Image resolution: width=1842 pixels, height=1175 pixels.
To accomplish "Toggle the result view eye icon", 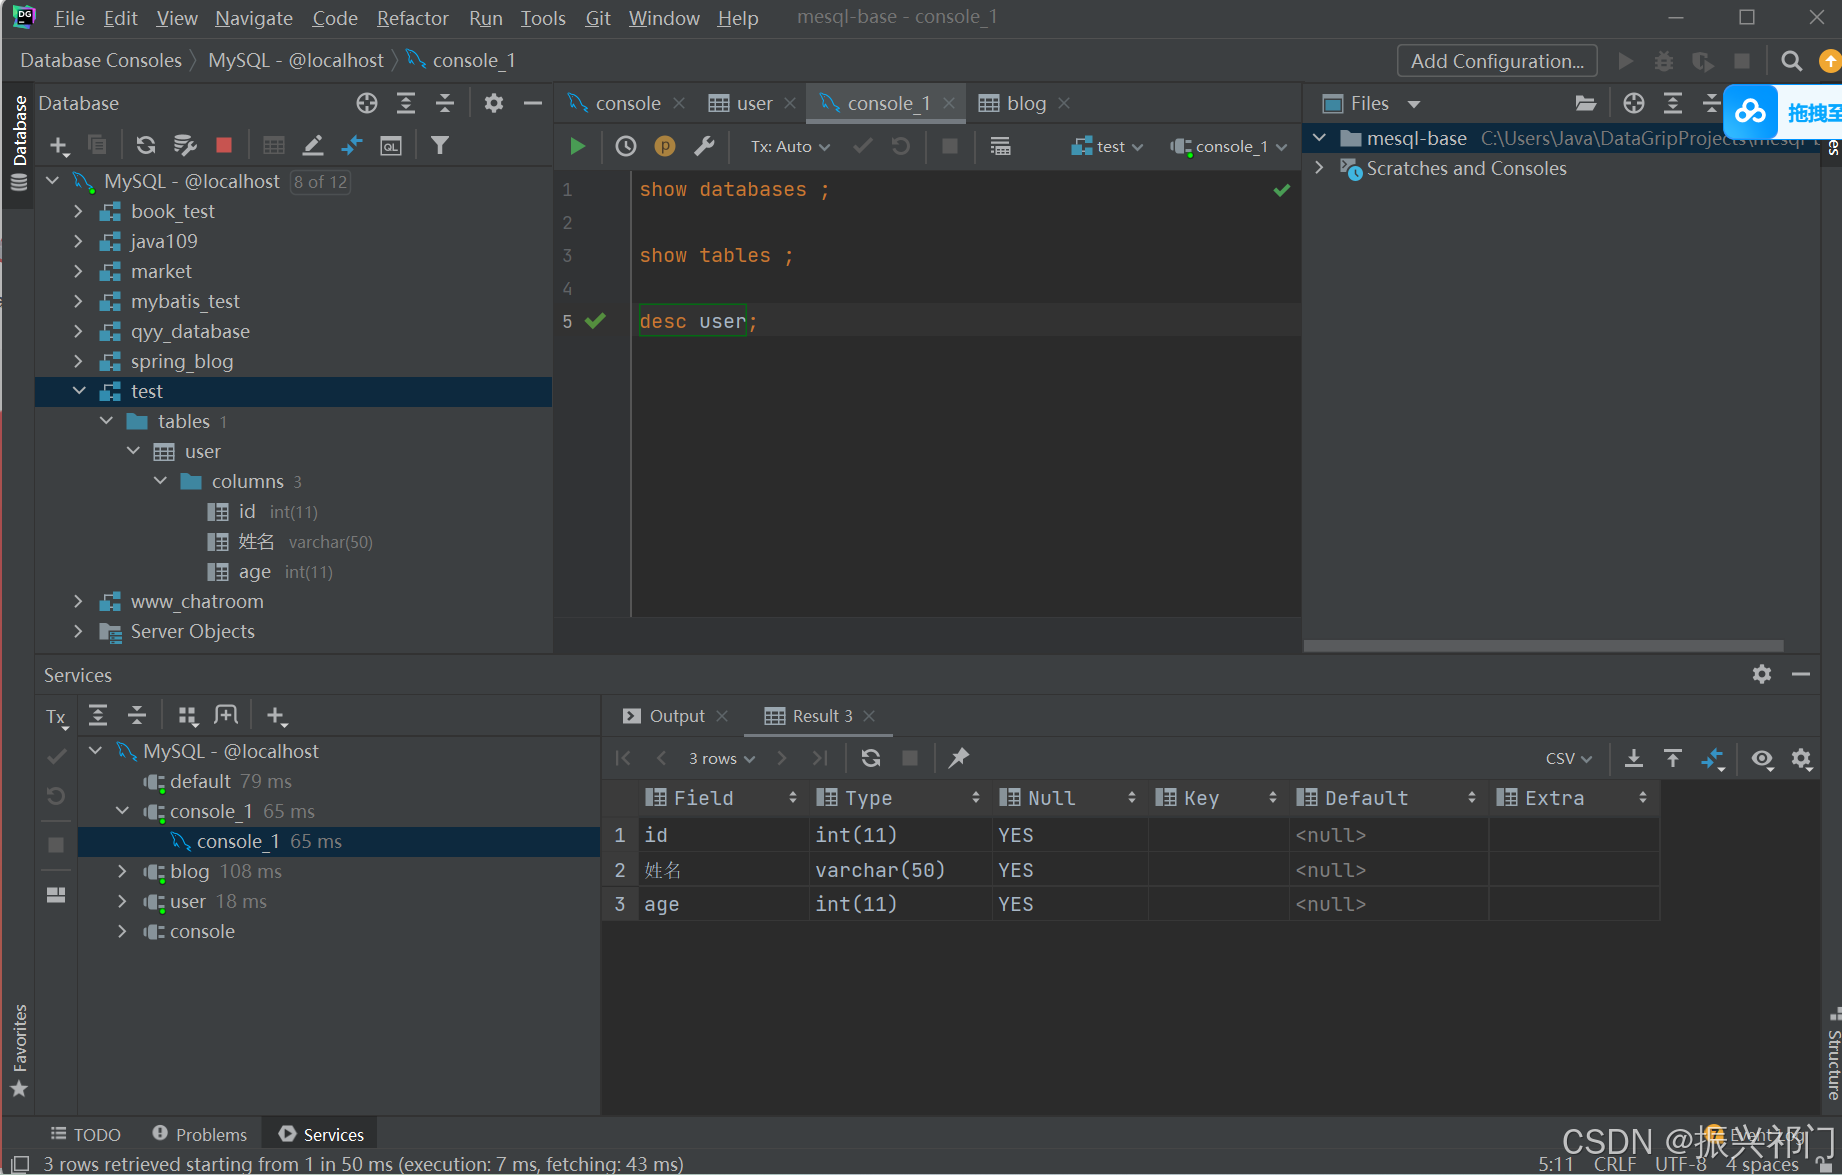I will [1761, 758].
